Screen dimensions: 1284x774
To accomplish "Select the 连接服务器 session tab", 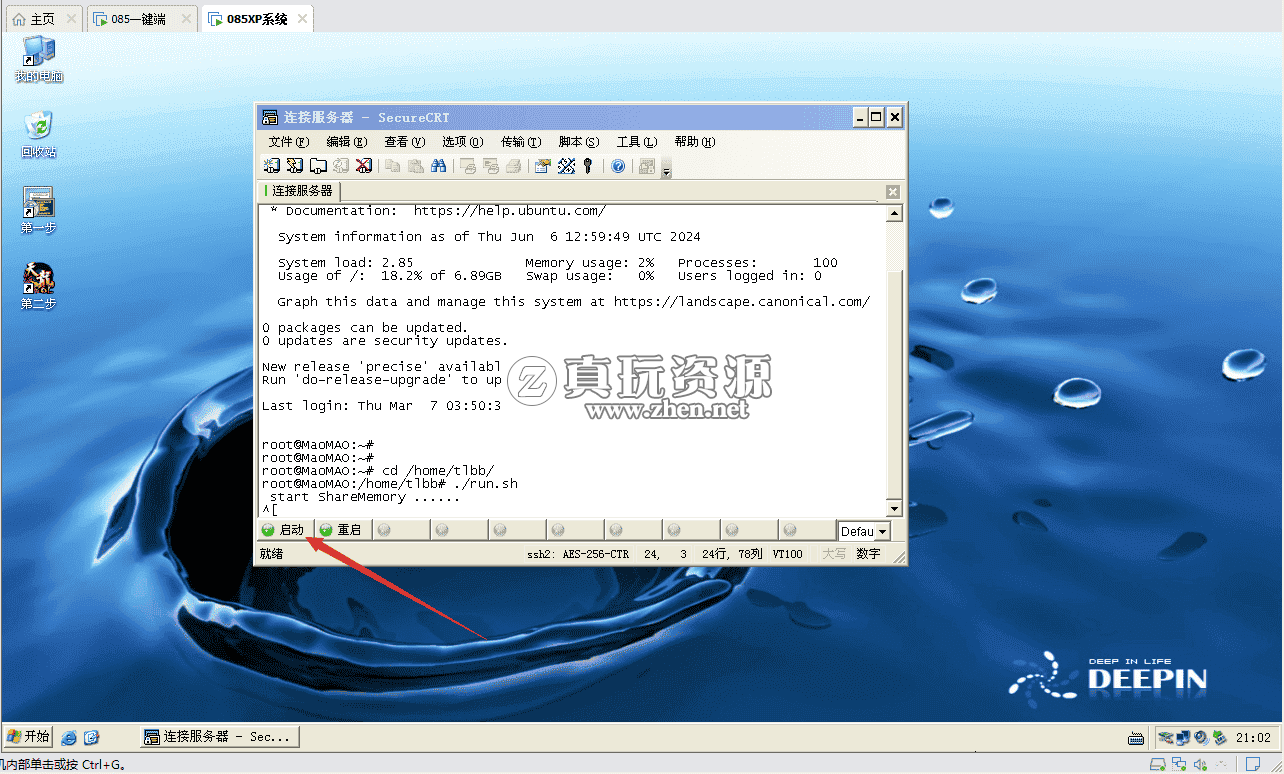I will (x=300, y=191).
